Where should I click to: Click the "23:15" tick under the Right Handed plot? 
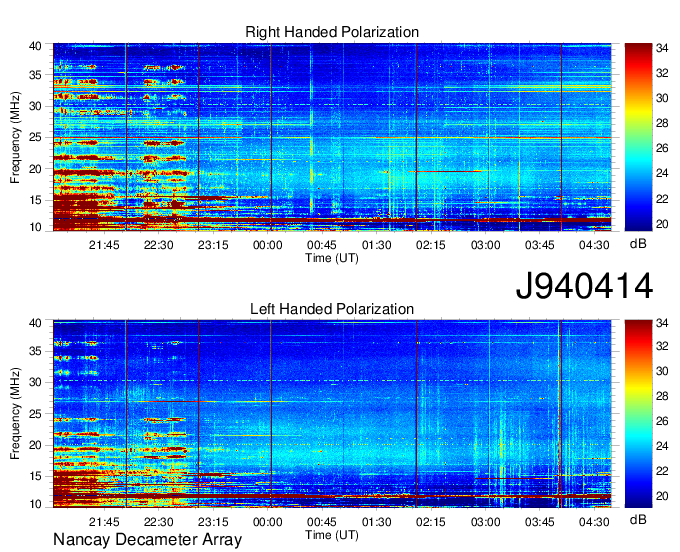pyautogui.click(x=213, y=245)
